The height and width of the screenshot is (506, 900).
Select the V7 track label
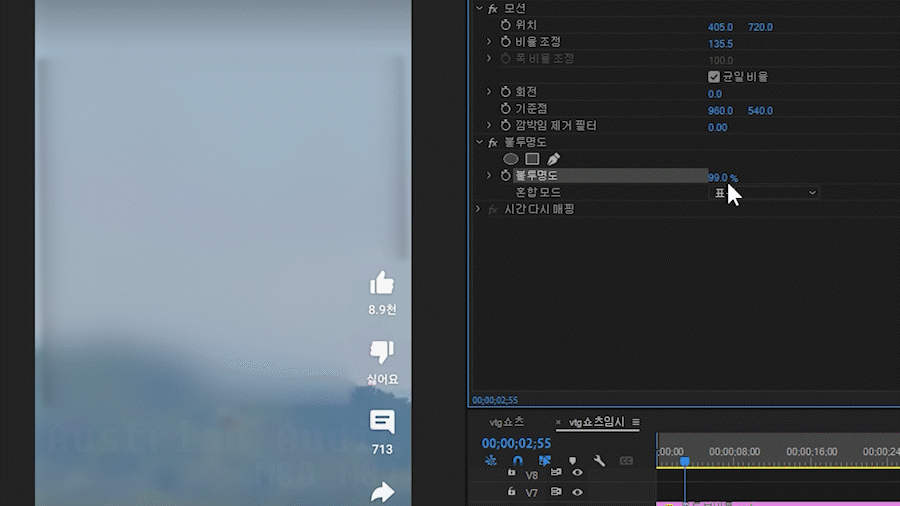[532, 493]
